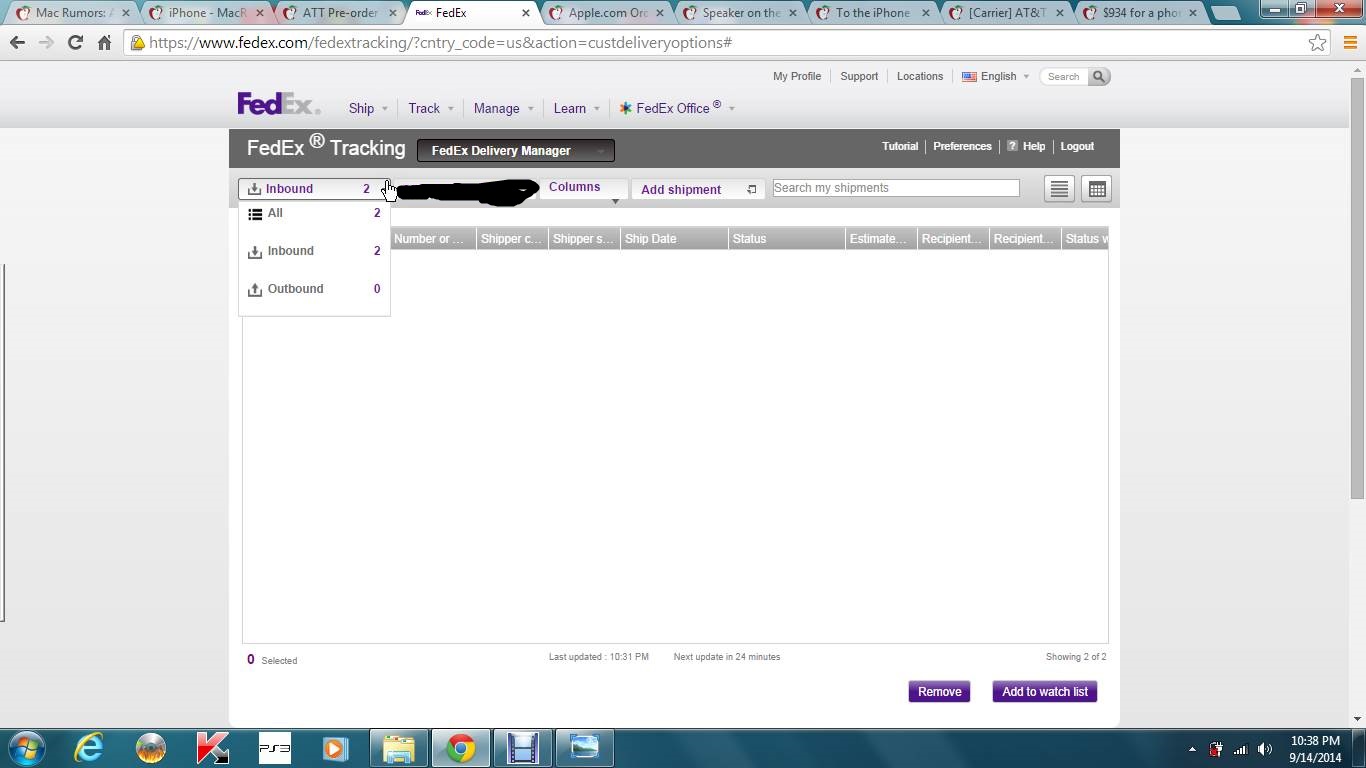The image size is (1366, 768).
Task: Switch to $934 for a phone tab
Action: (1141, 13)
